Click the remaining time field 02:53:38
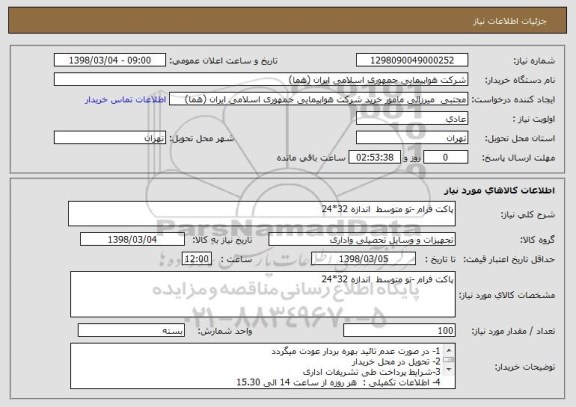The height and width of the screenshot is (407, 576). [x=374, y=157]
